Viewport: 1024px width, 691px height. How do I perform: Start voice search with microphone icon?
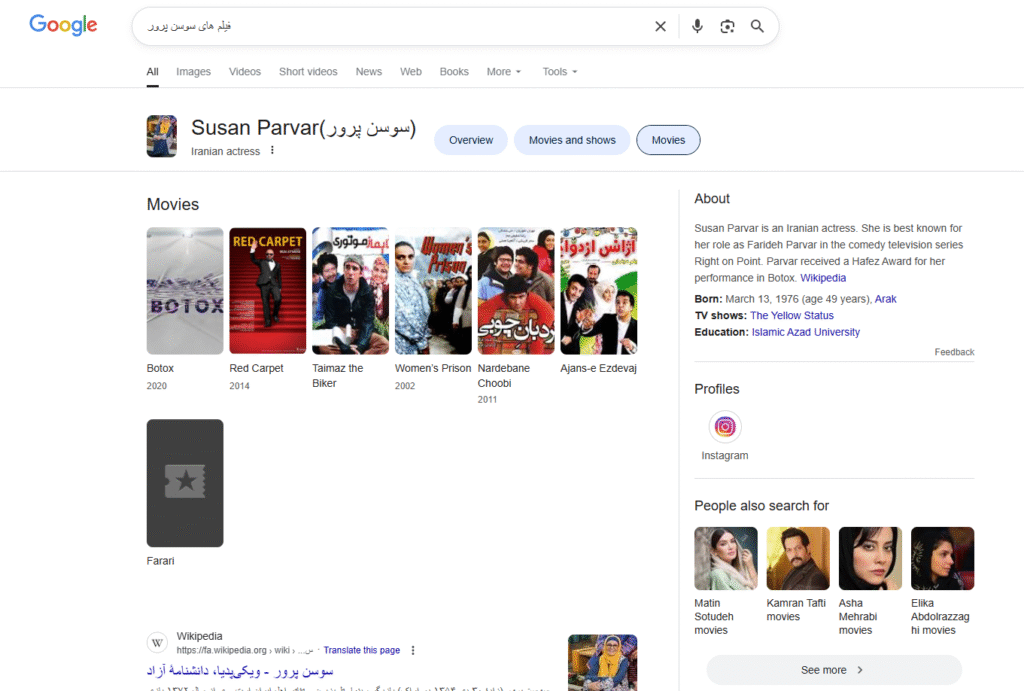tap(697, 27)
